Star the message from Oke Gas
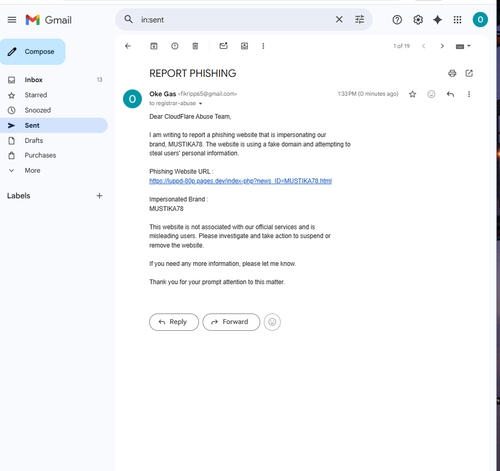This screenshot has height=471, width=500. [412, 94]
